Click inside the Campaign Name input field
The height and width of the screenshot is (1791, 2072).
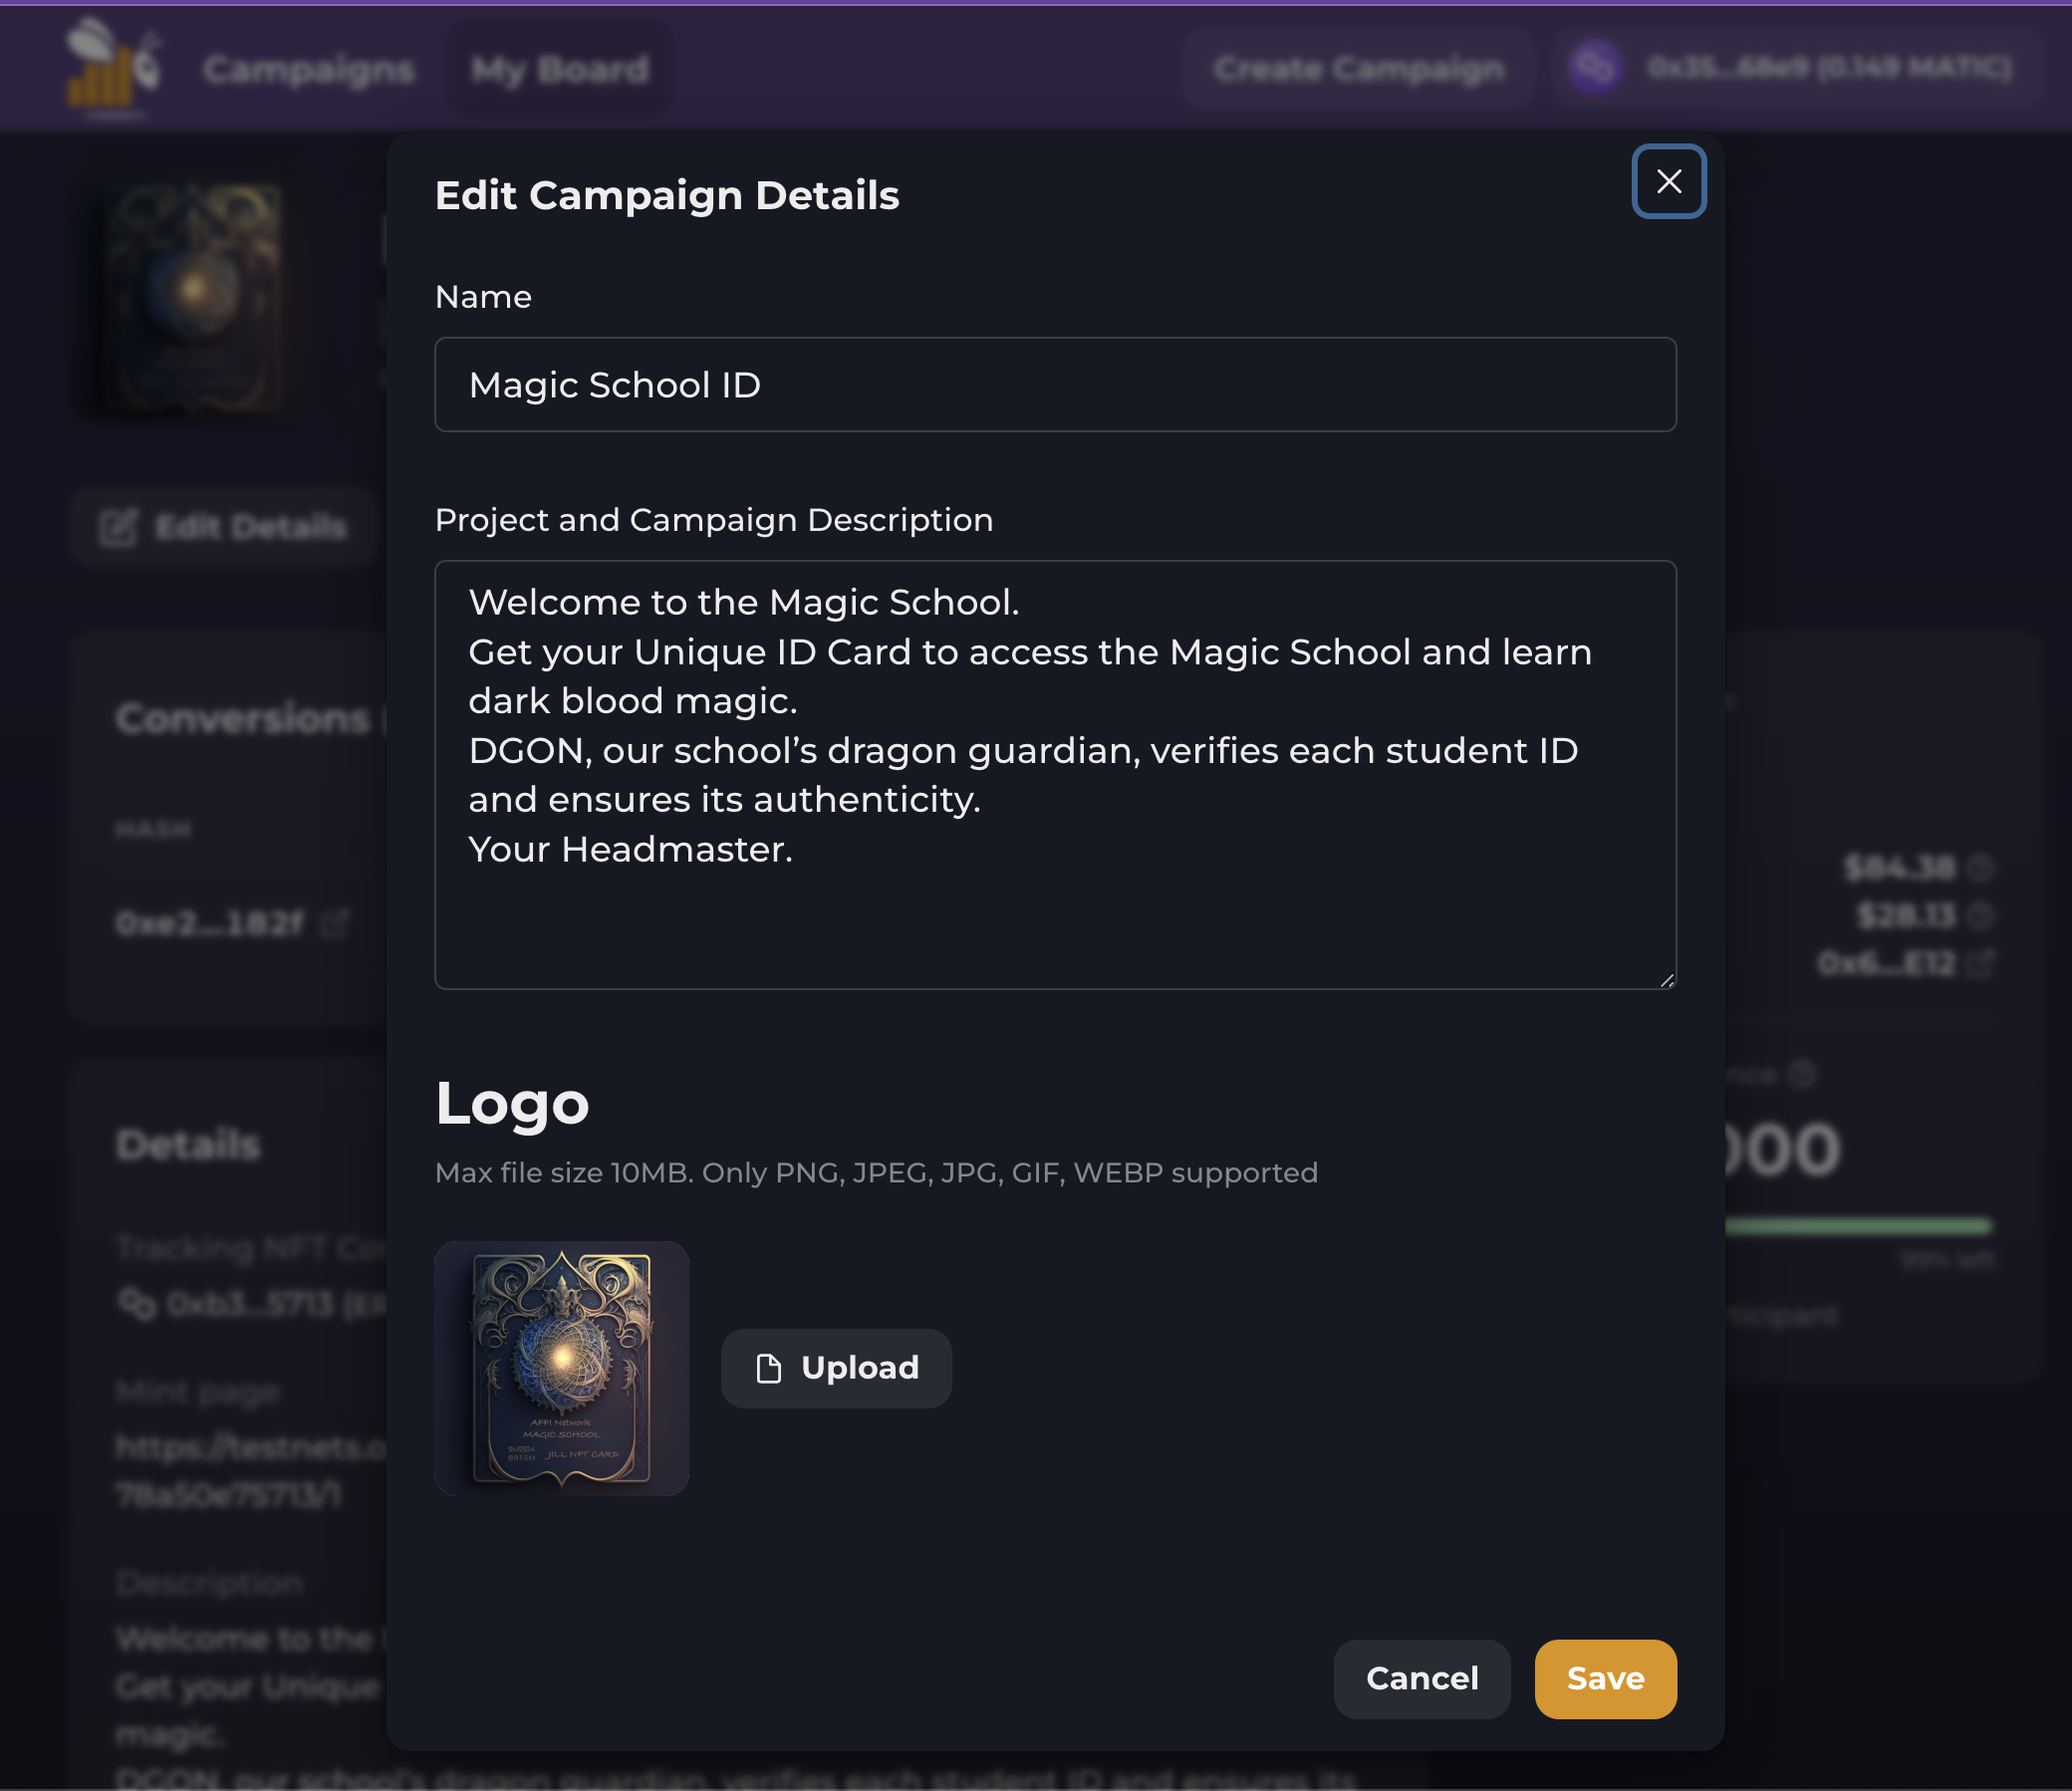[x=1055, y=384]
